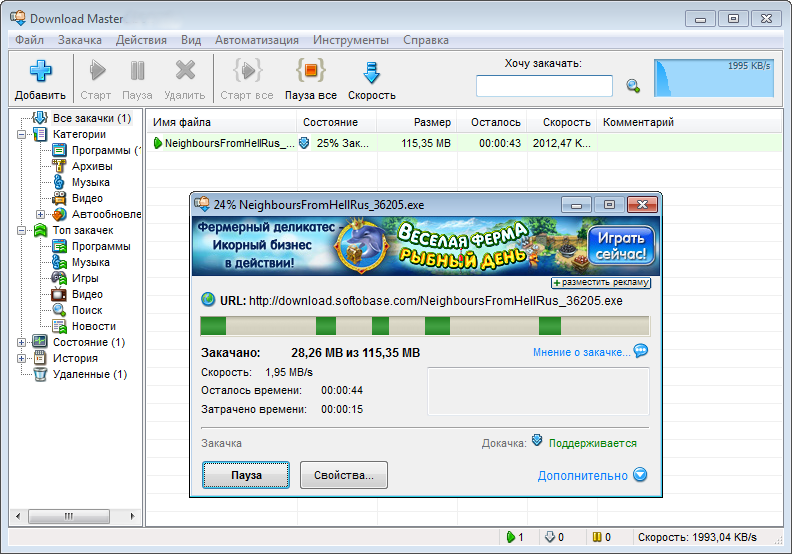This screenshot has height=554, width=792.
Task: Select Видео under Категории
Action: coord(87,198)
